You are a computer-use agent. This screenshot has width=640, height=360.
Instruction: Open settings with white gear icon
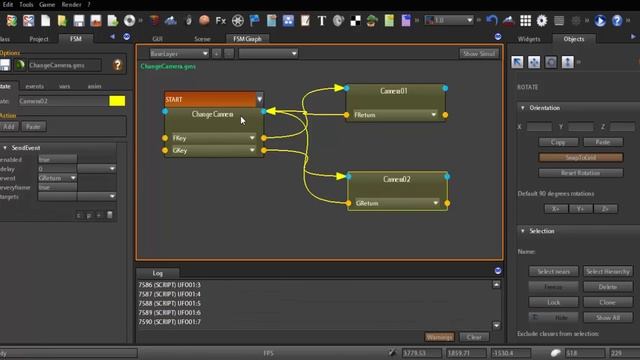[542, 20]
